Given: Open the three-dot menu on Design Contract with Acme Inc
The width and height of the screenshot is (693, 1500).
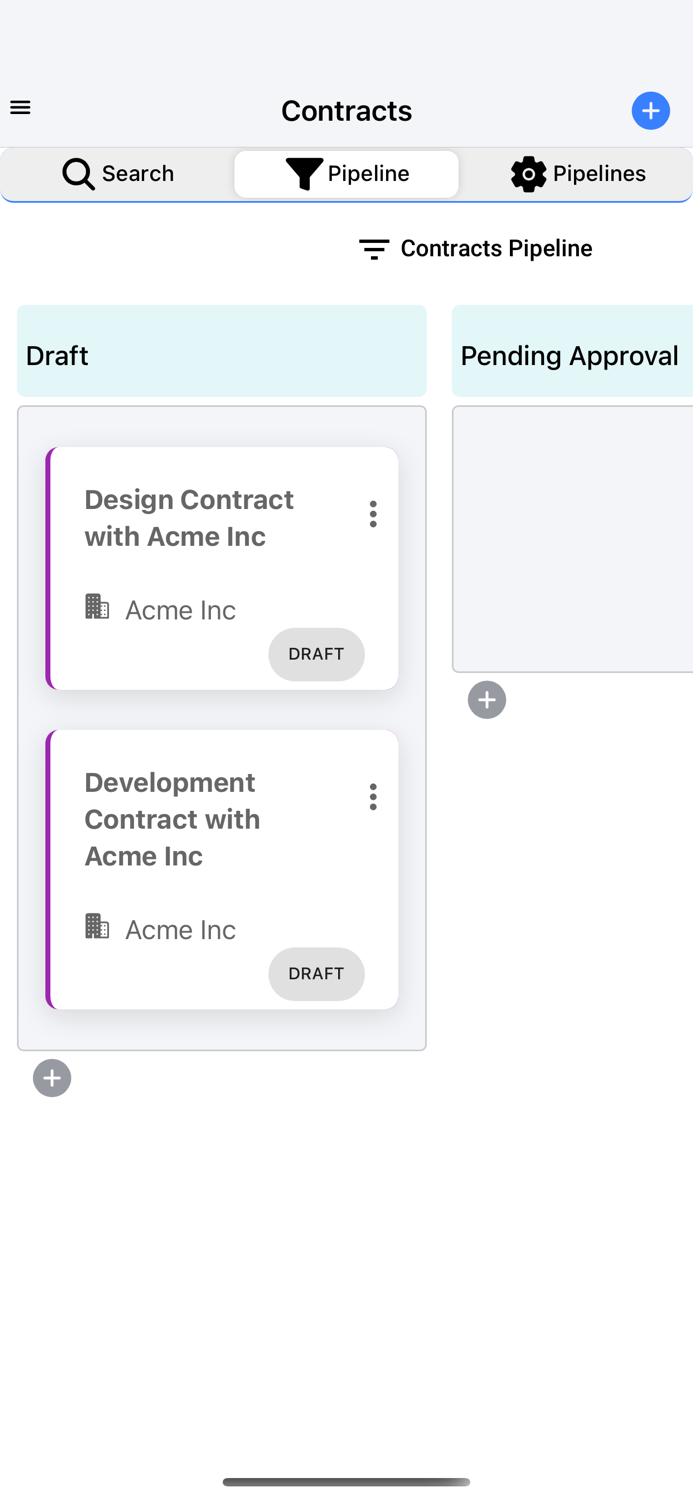Looking at the screenshot, I should tap(373, 514).
